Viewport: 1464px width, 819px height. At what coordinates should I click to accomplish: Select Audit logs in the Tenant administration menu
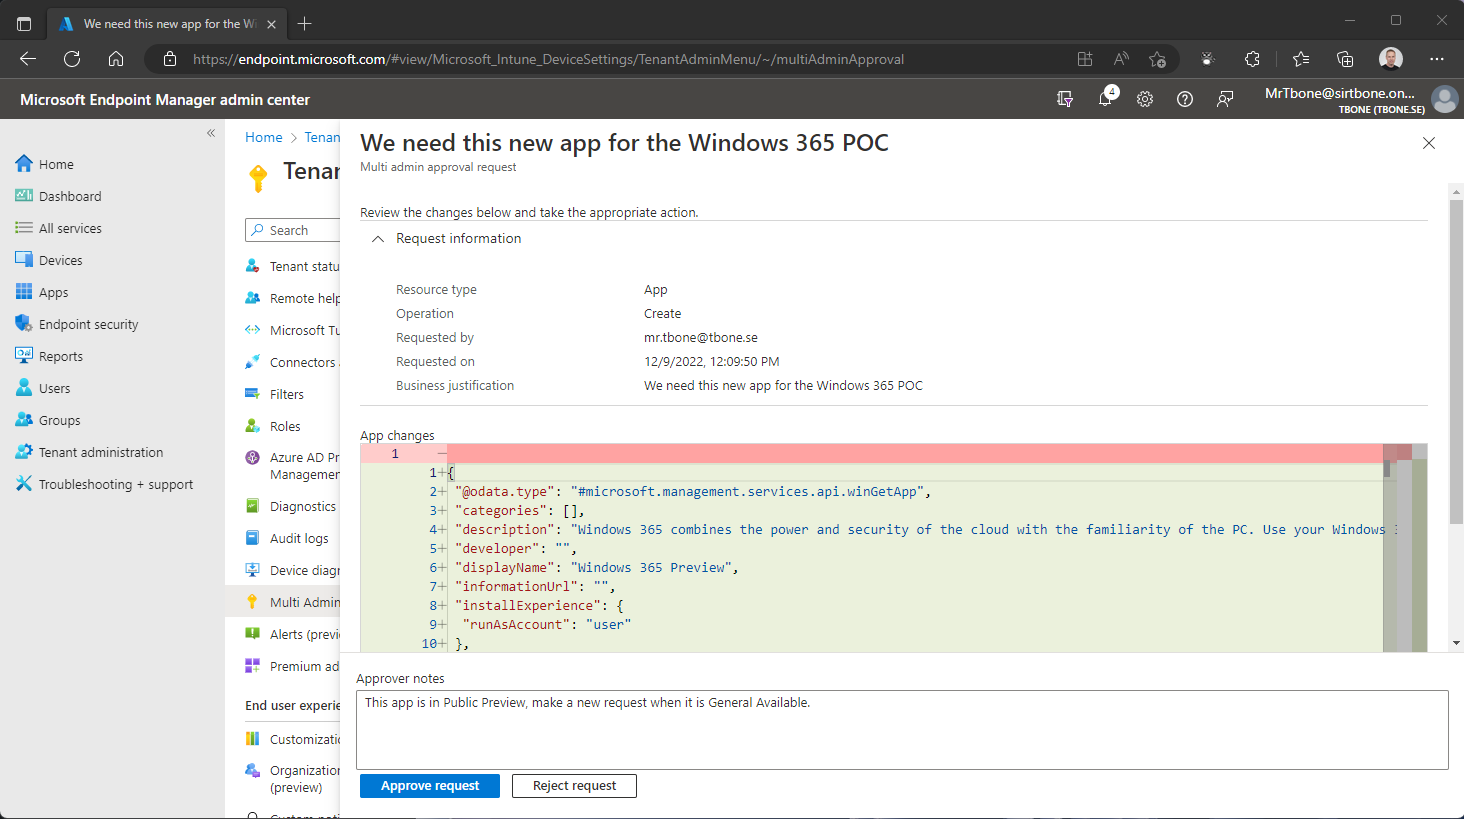pyautogui.click(x=301, y=537)
